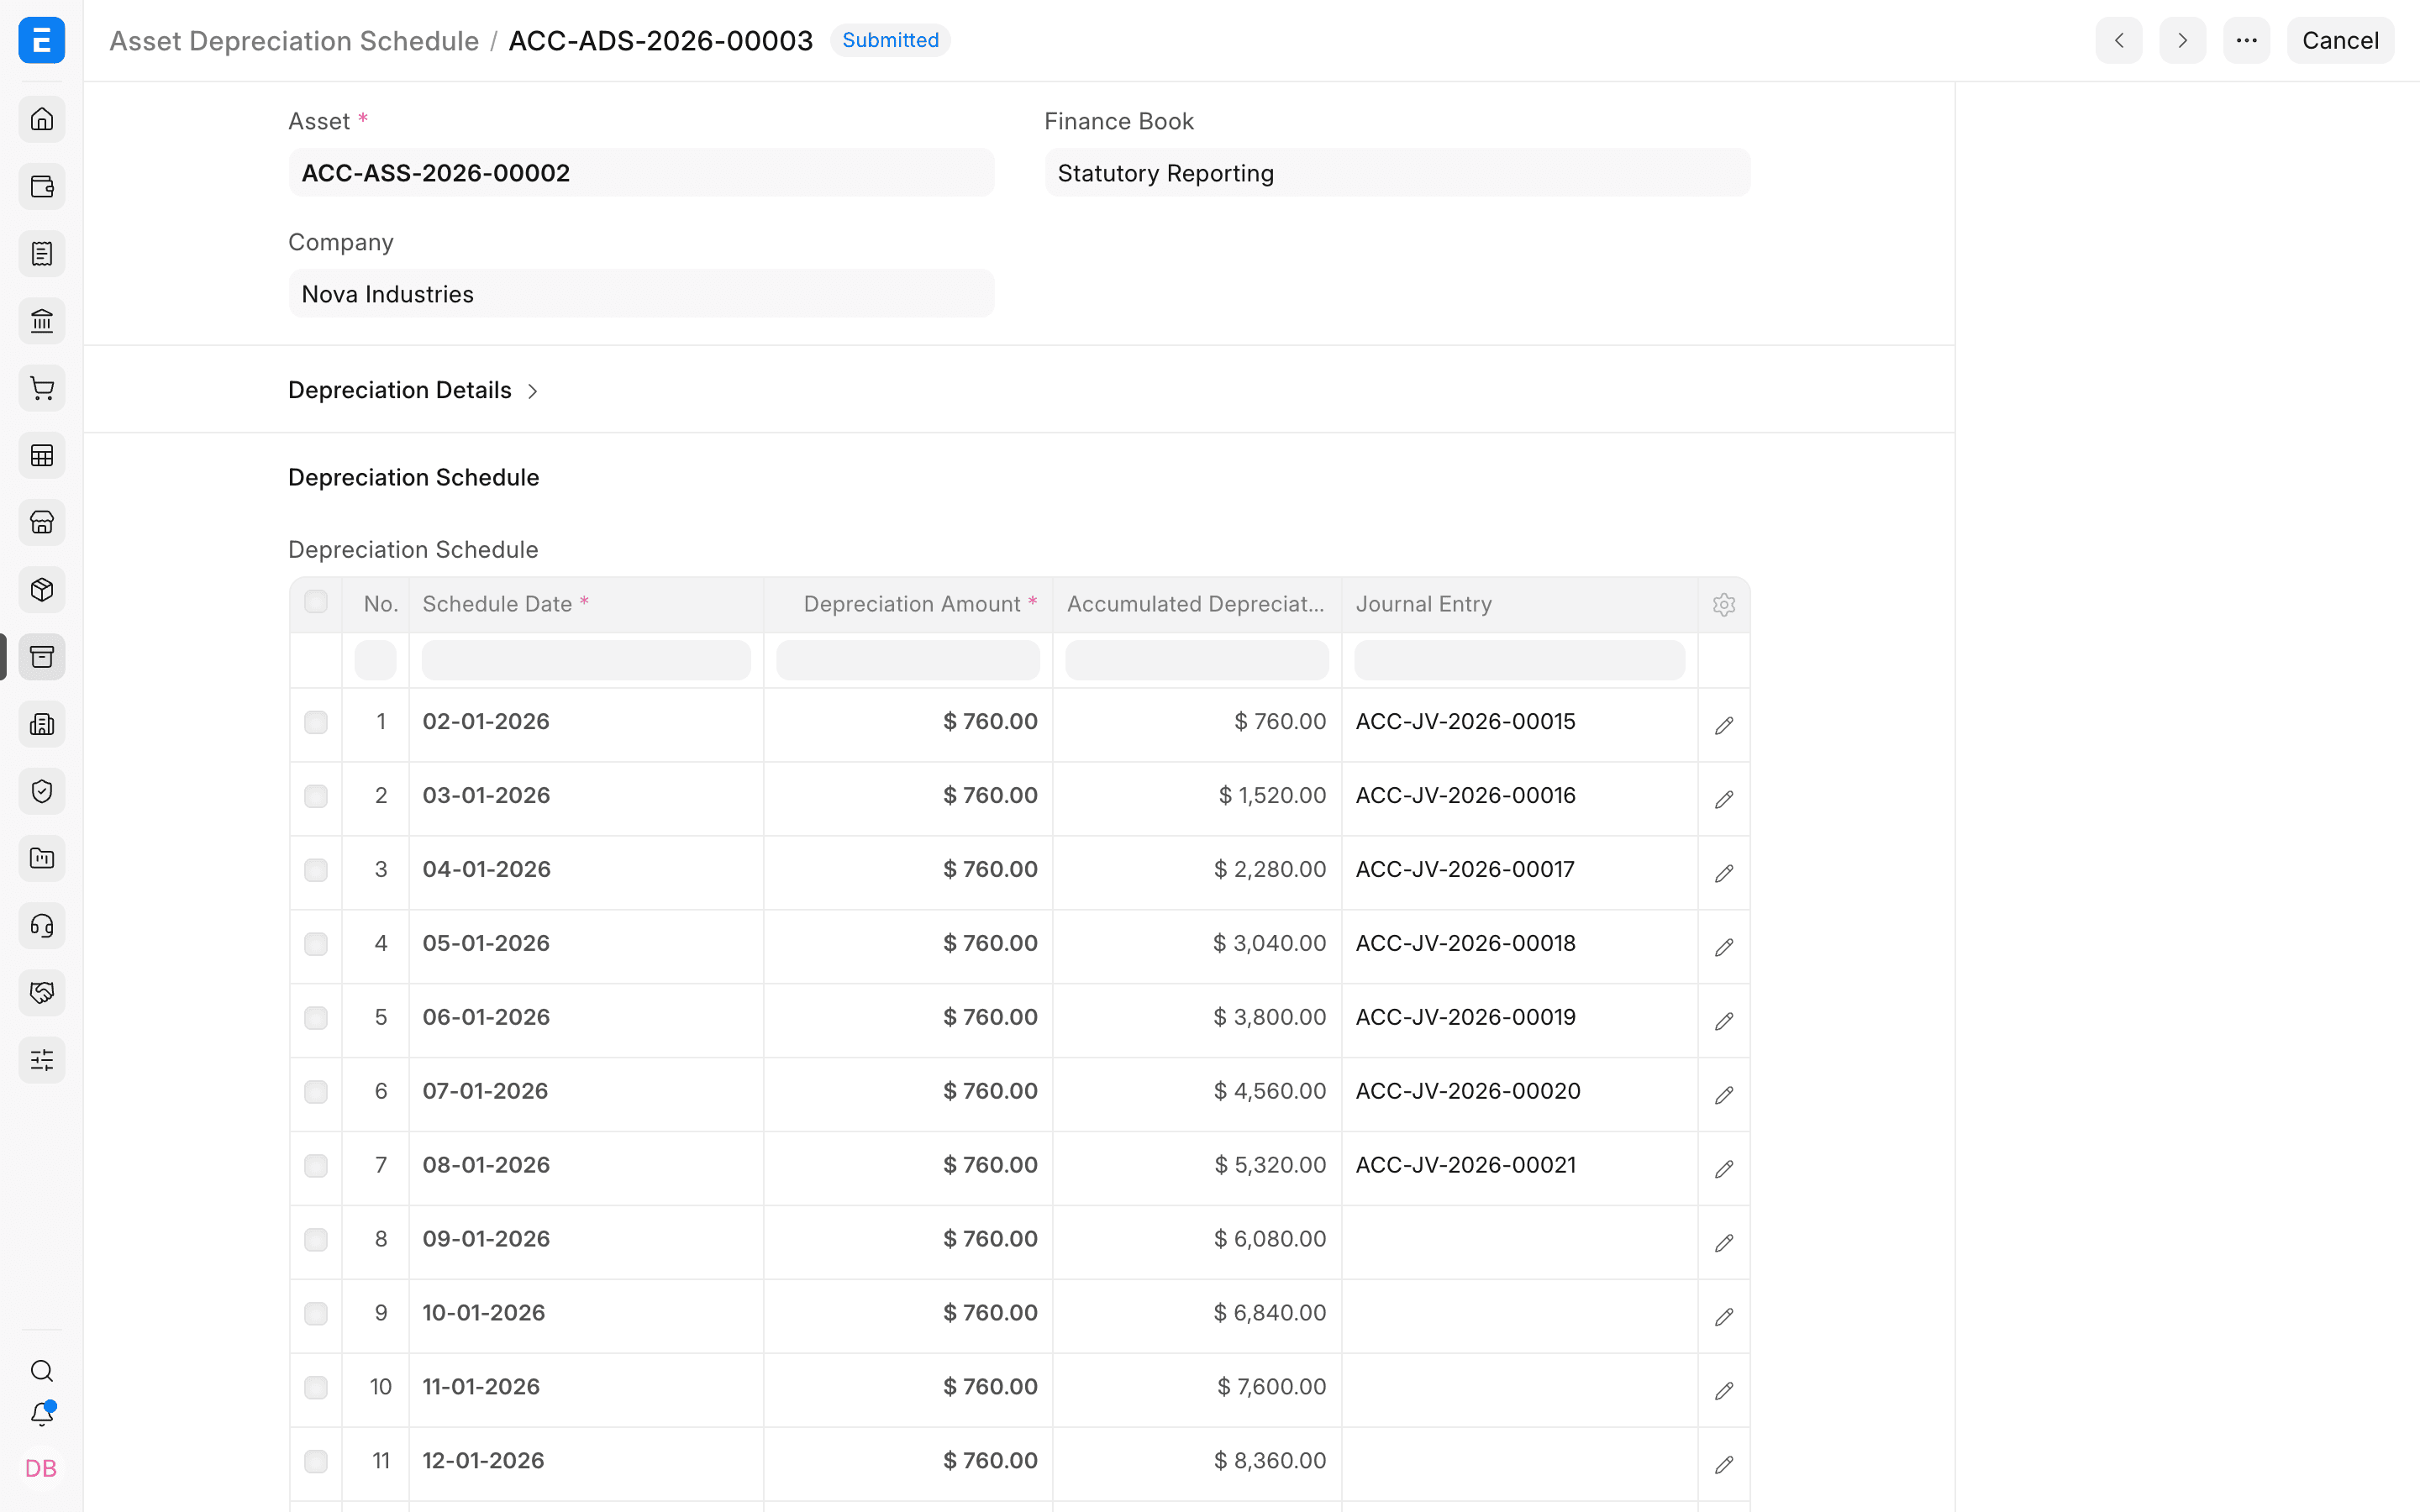This screenshot has width=2420, height=1512.
Task: Click the Submitted status badge
Action: click(890, 40)
